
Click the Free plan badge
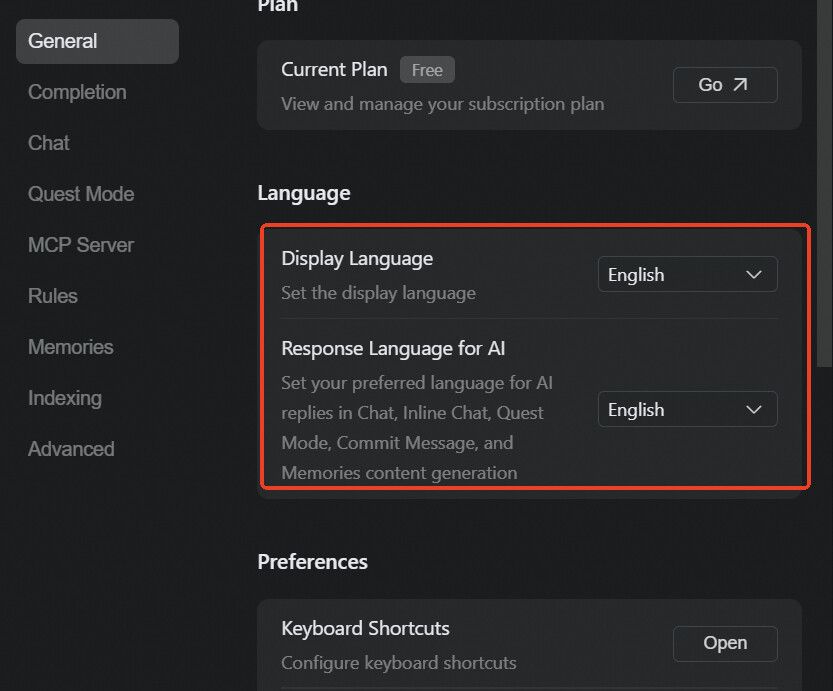pyautogui.click(x=427, y=70)
